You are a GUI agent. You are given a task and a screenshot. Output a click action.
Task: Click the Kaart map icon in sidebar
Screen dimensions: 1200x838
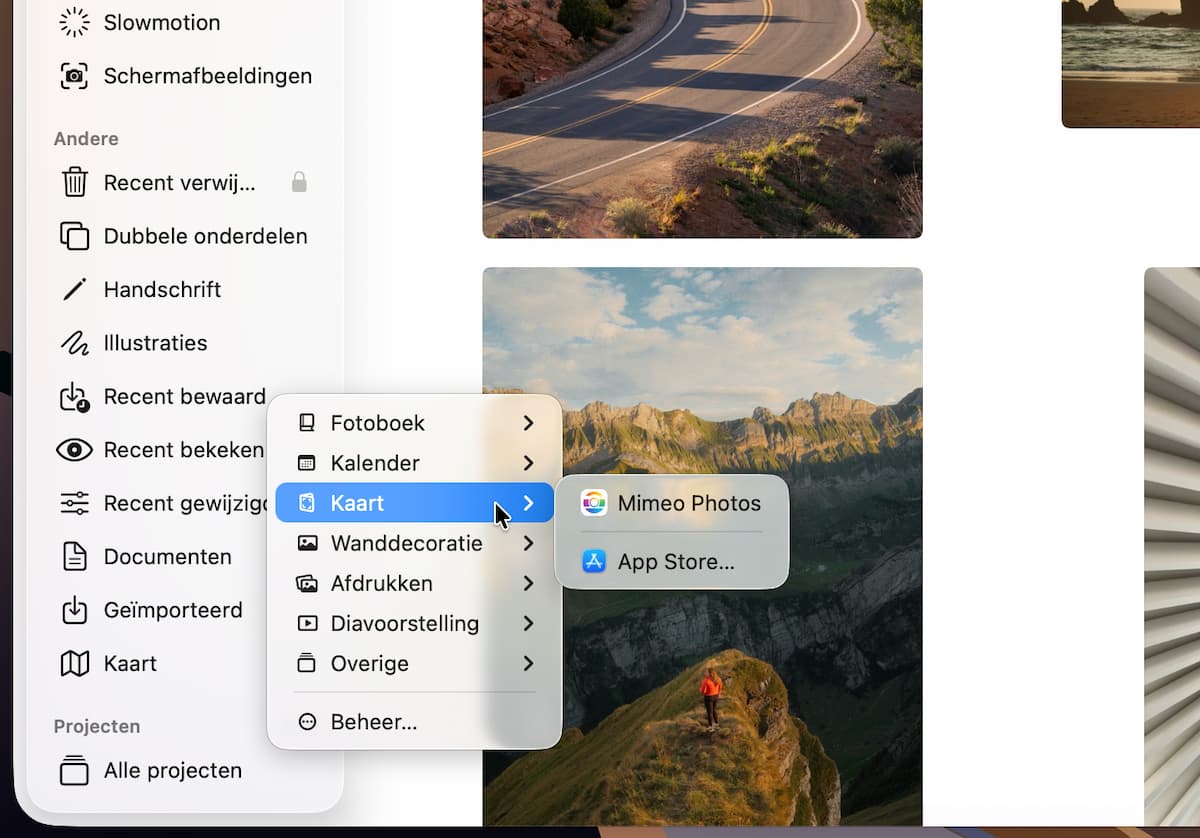pyautogui.click(x=74, y=663)
